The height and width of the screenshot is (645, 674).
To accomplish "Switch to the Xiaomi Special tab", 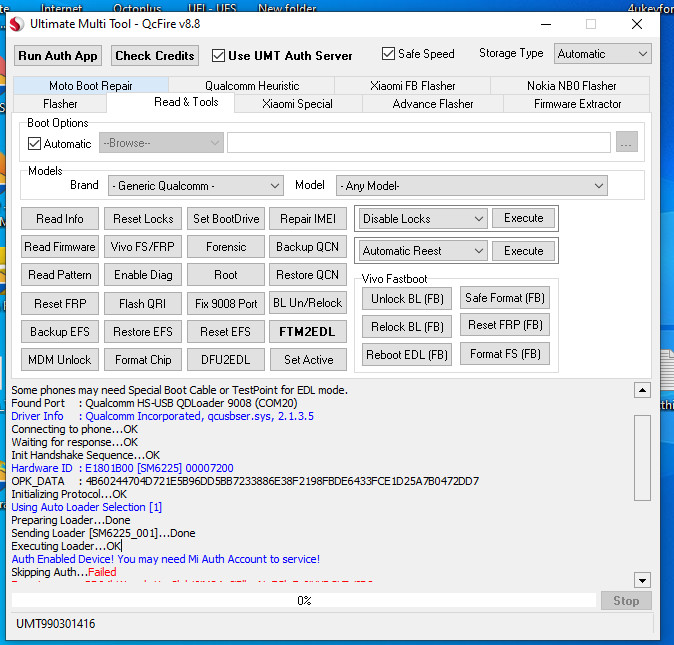I will (297, 103).
